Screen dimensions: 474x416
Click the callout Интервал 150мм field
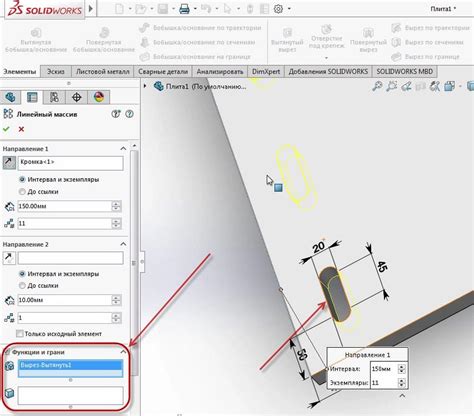point(384,369)
